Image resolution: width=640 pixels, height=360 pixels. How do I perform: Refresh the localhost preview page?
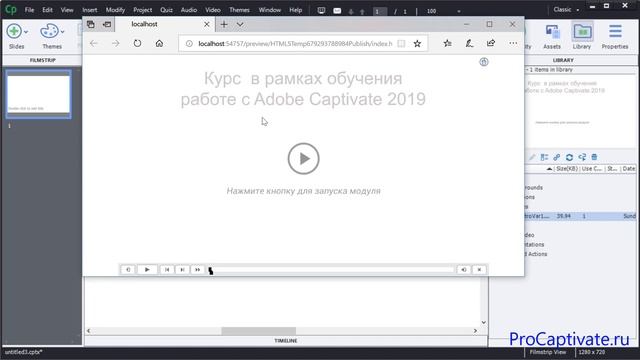(137, 43)
